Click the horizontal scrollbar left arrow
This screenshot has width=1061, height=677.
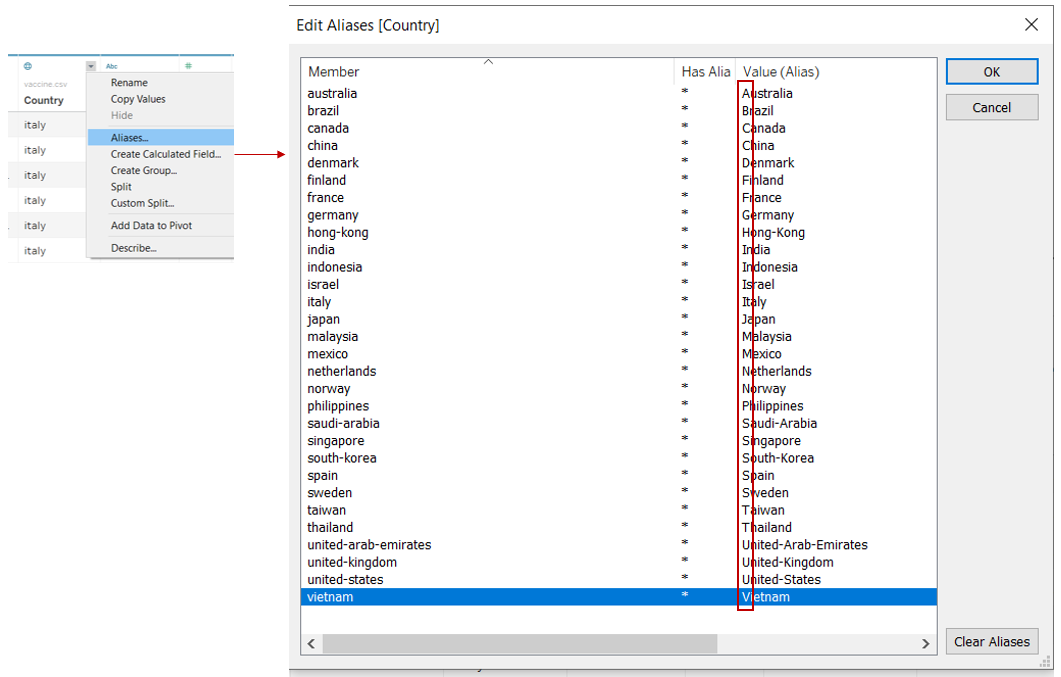point(312,644)
